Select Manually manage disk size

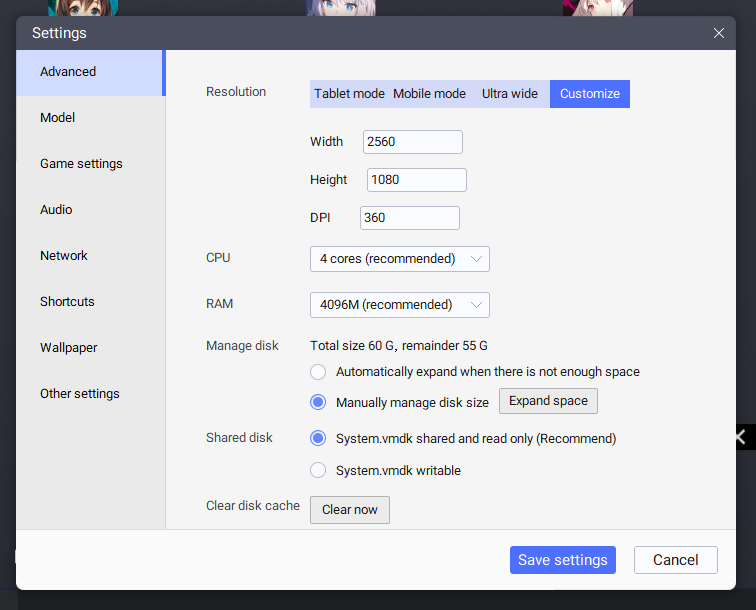coord(318,402)
